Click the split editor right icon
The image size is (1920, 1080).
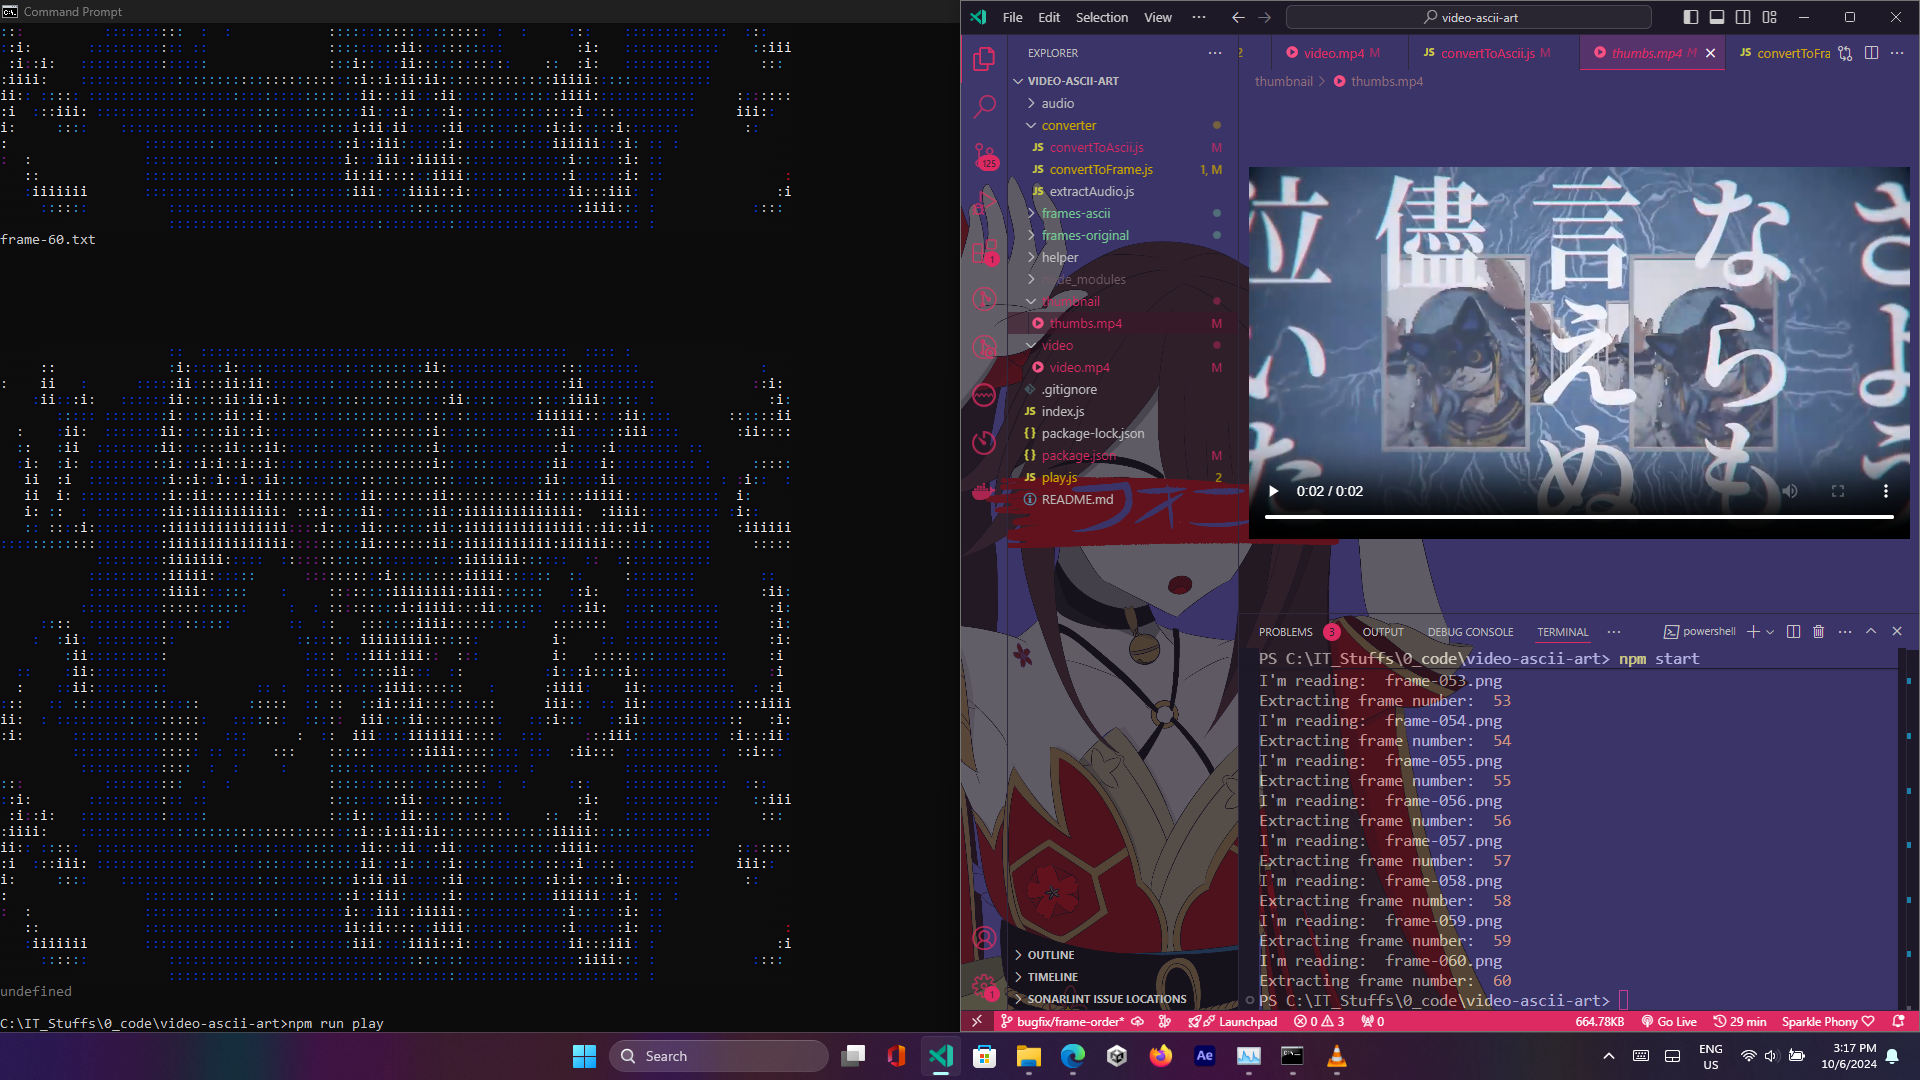(1871, 53)
